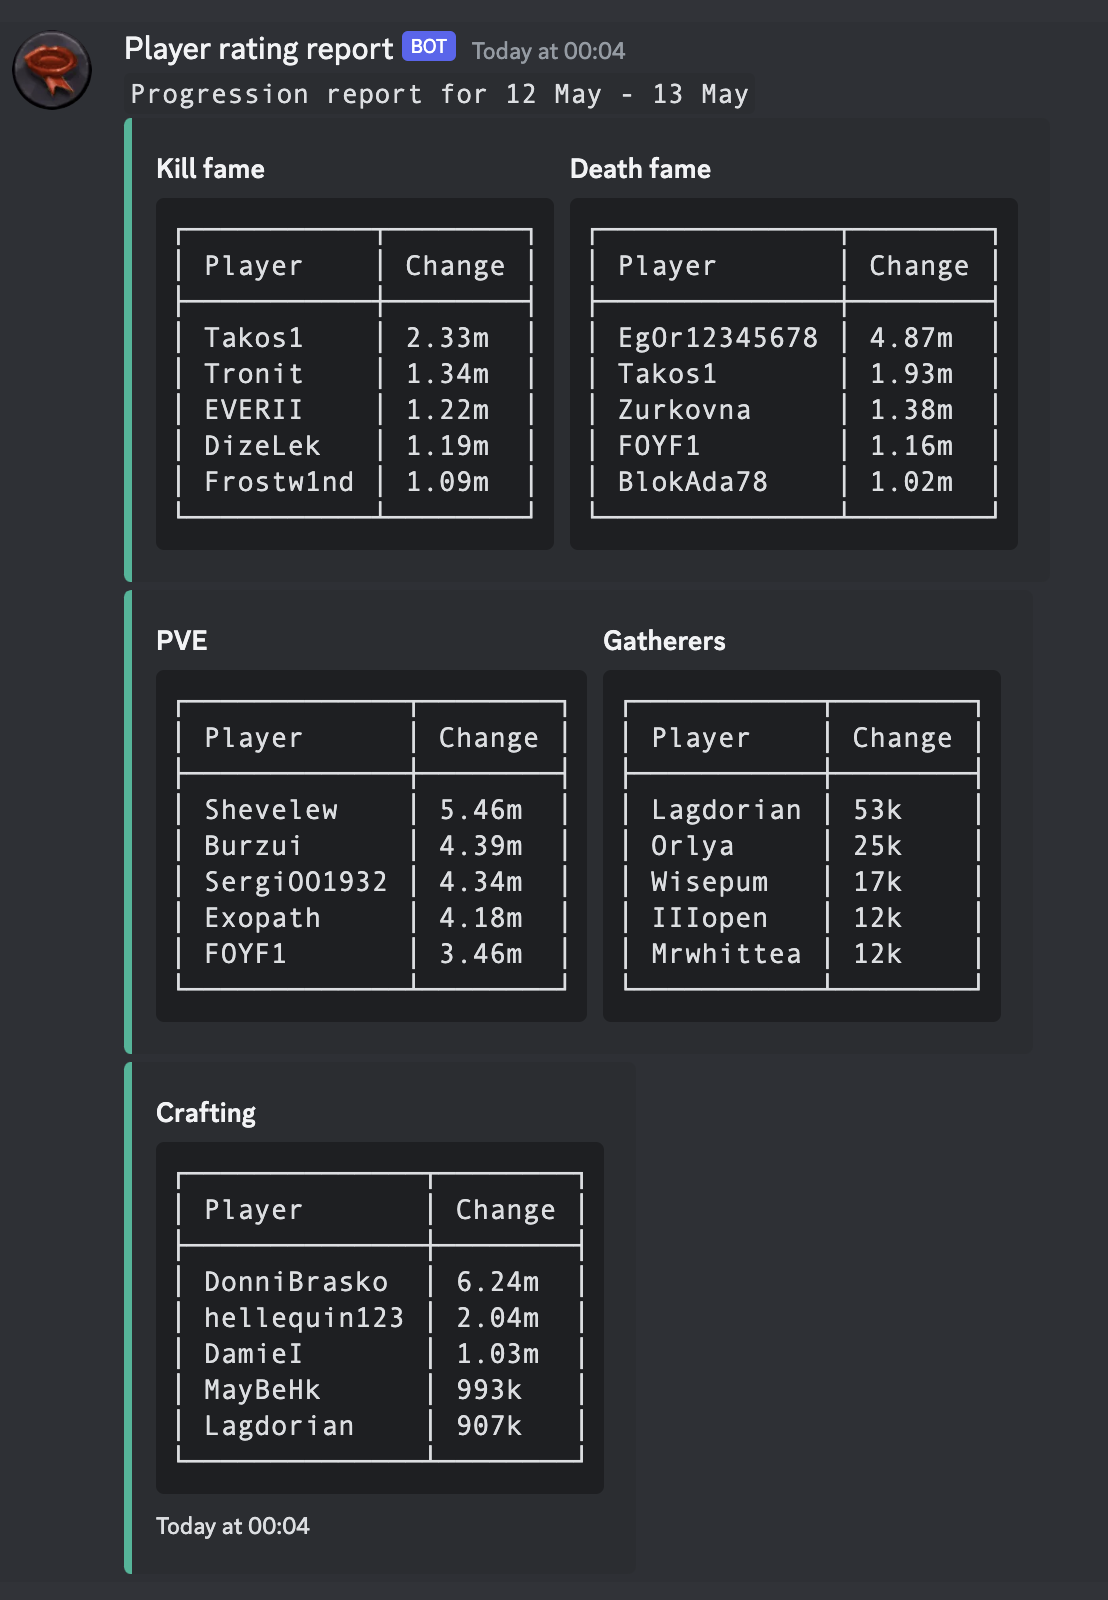
Task: Open the Player rating report profile name
Action: pyautogui.click(x=258, y=49)
